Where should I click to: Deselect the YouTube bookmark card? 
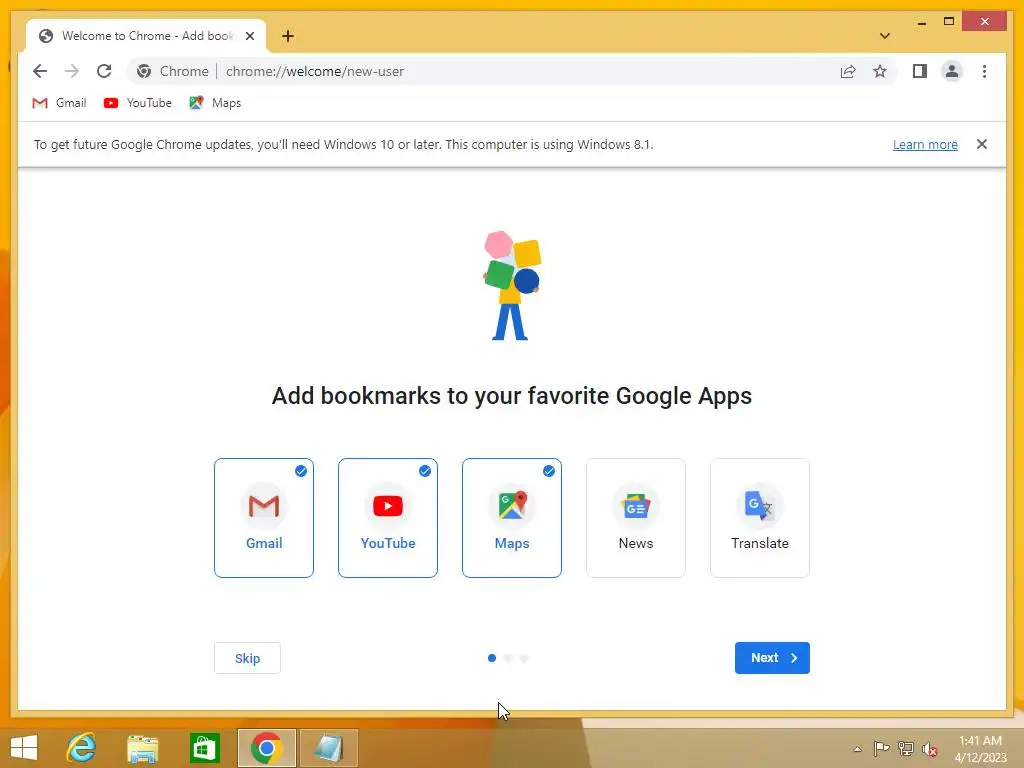click(x=388, y=518)
